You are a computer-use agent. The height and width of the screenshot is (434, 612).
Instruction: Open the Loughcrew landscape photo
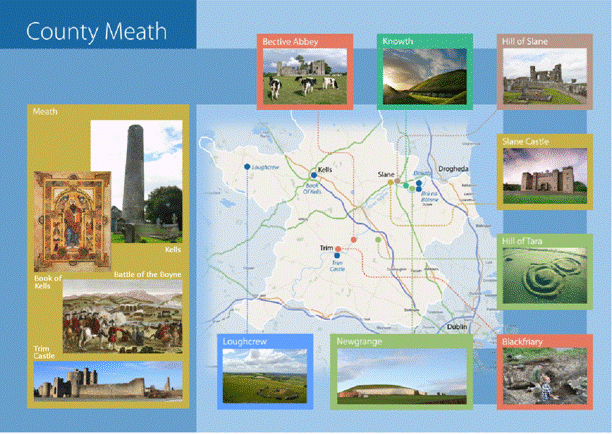[266, 376]
